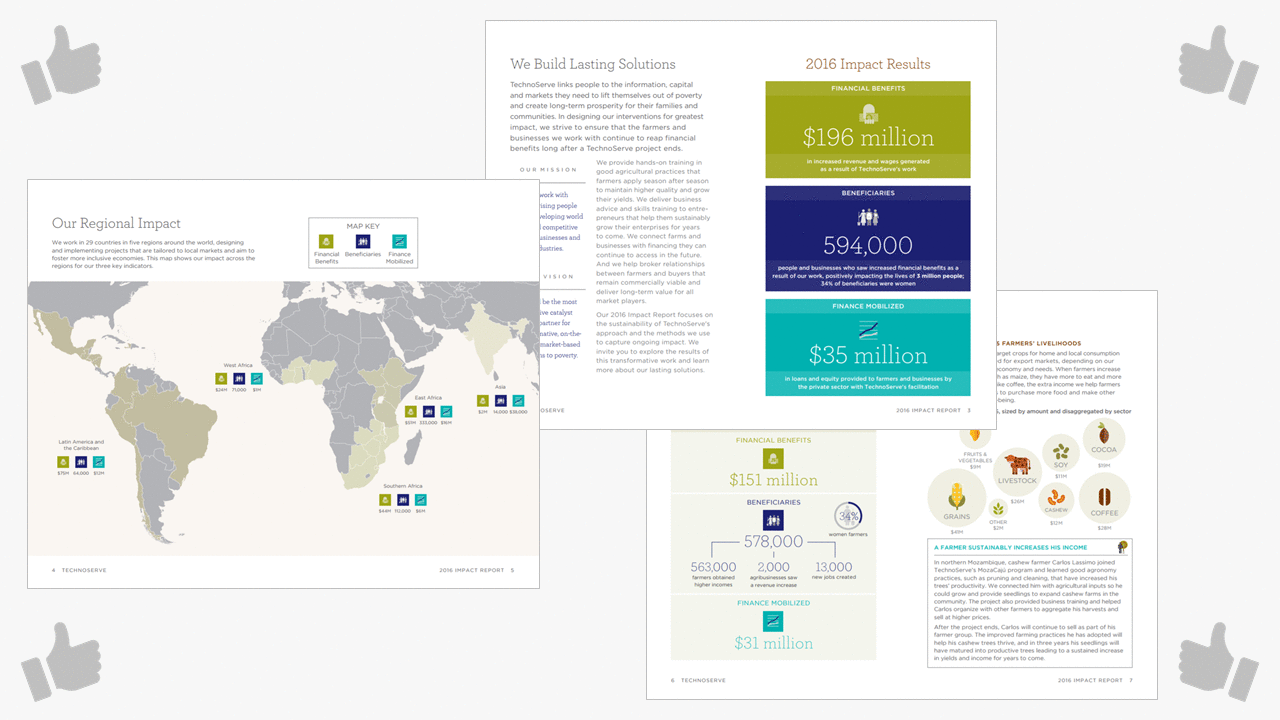This screenshot has width=1280, height=720.
Task: Click the Beneficiaries navy panel header
Action: [867, 193]
